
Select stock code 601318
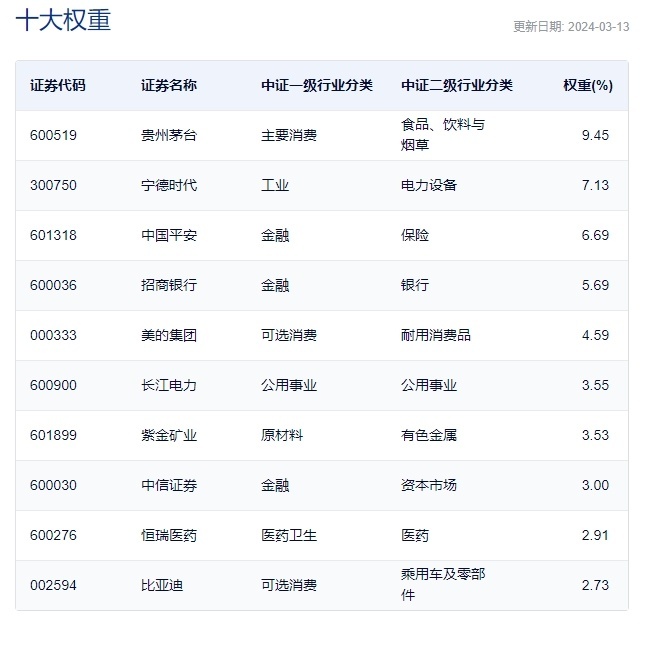(53, 236)
